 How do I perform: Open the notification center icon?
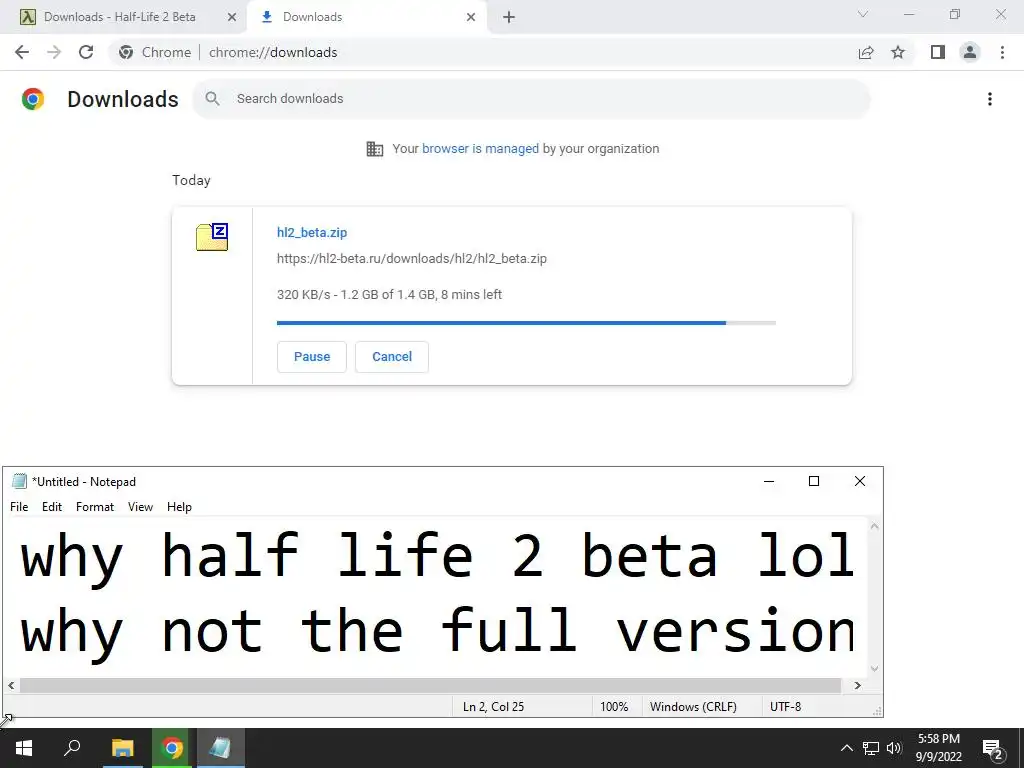(x=992, y=748)
